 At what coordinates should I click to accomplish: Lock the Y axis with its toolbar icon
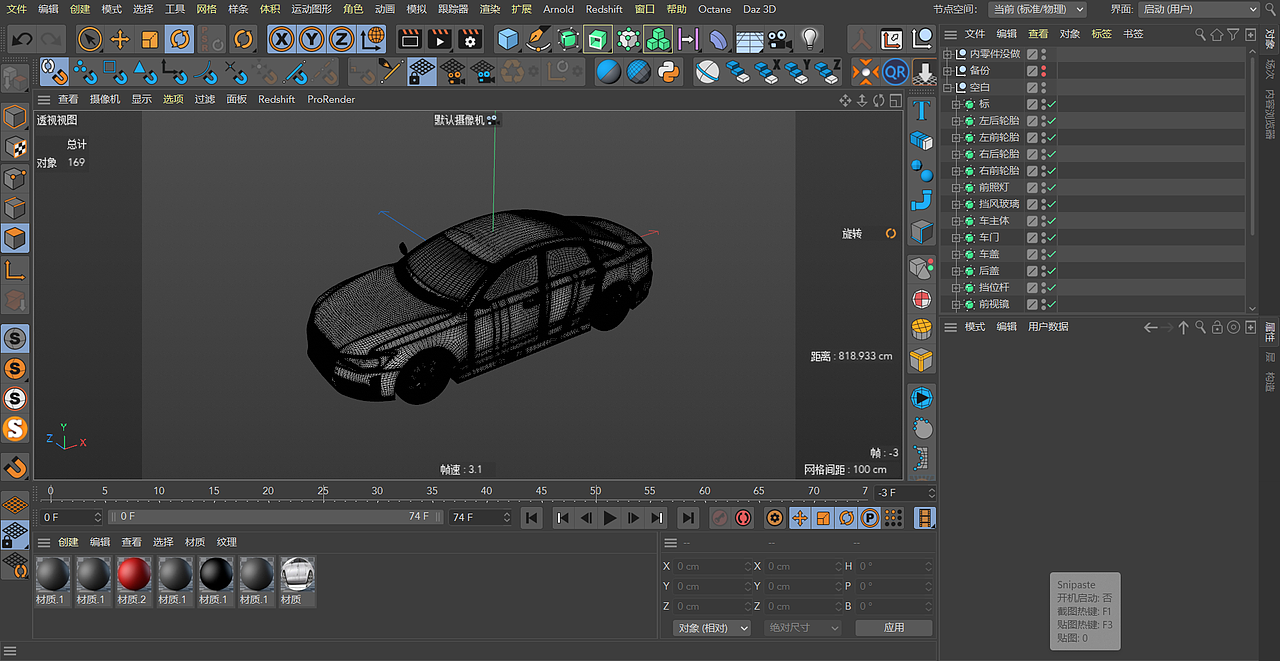[x=313, y=39]
